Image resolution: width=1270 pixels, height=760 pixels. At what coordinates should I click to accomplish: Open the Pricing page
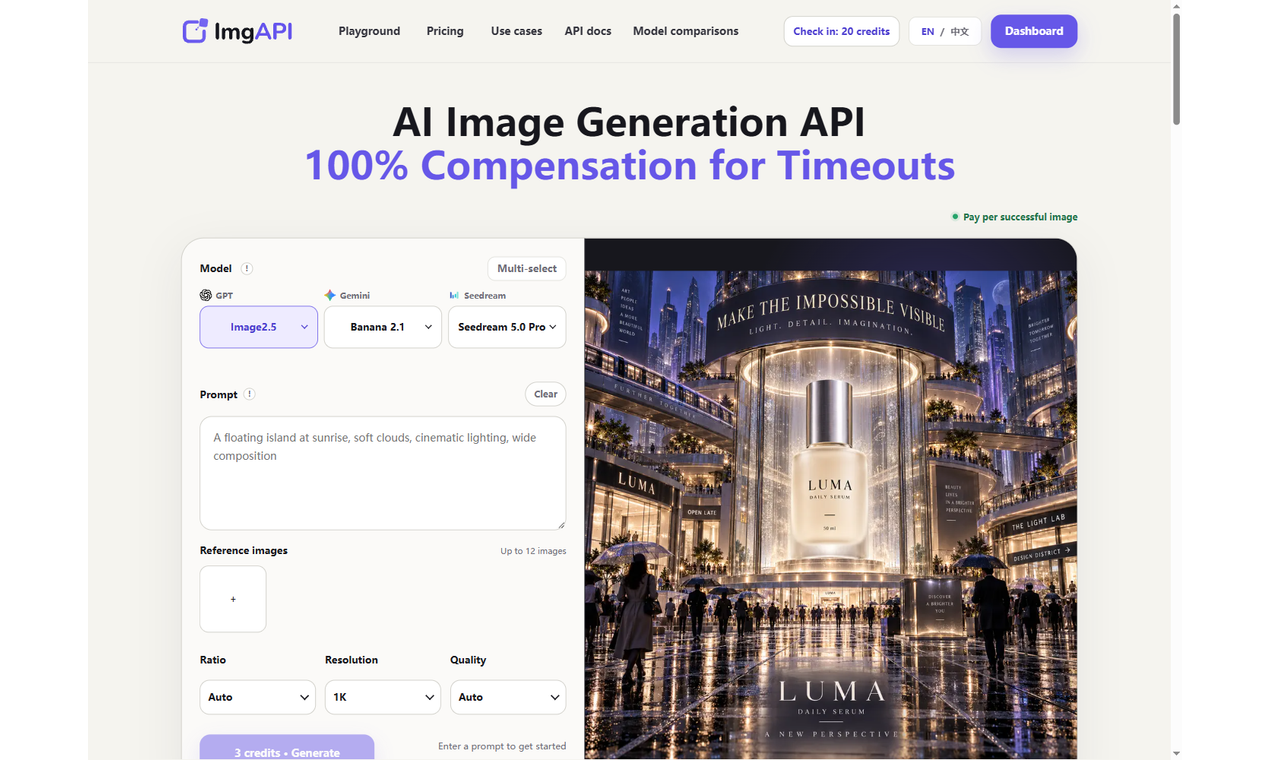[445, 31]
